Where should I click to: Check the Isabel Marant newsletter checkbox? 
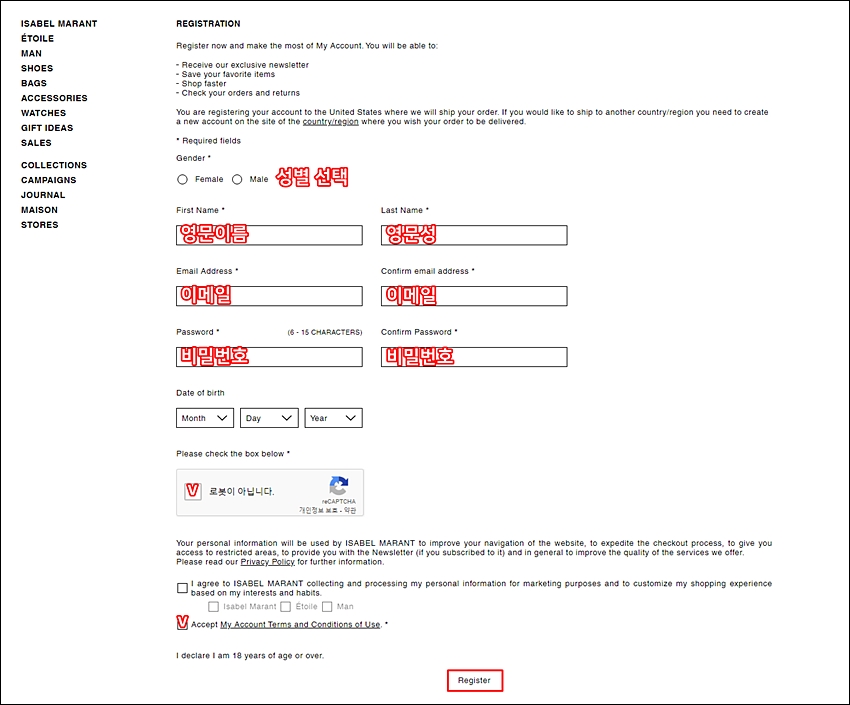pyautogui.click(x=214, y=606)
